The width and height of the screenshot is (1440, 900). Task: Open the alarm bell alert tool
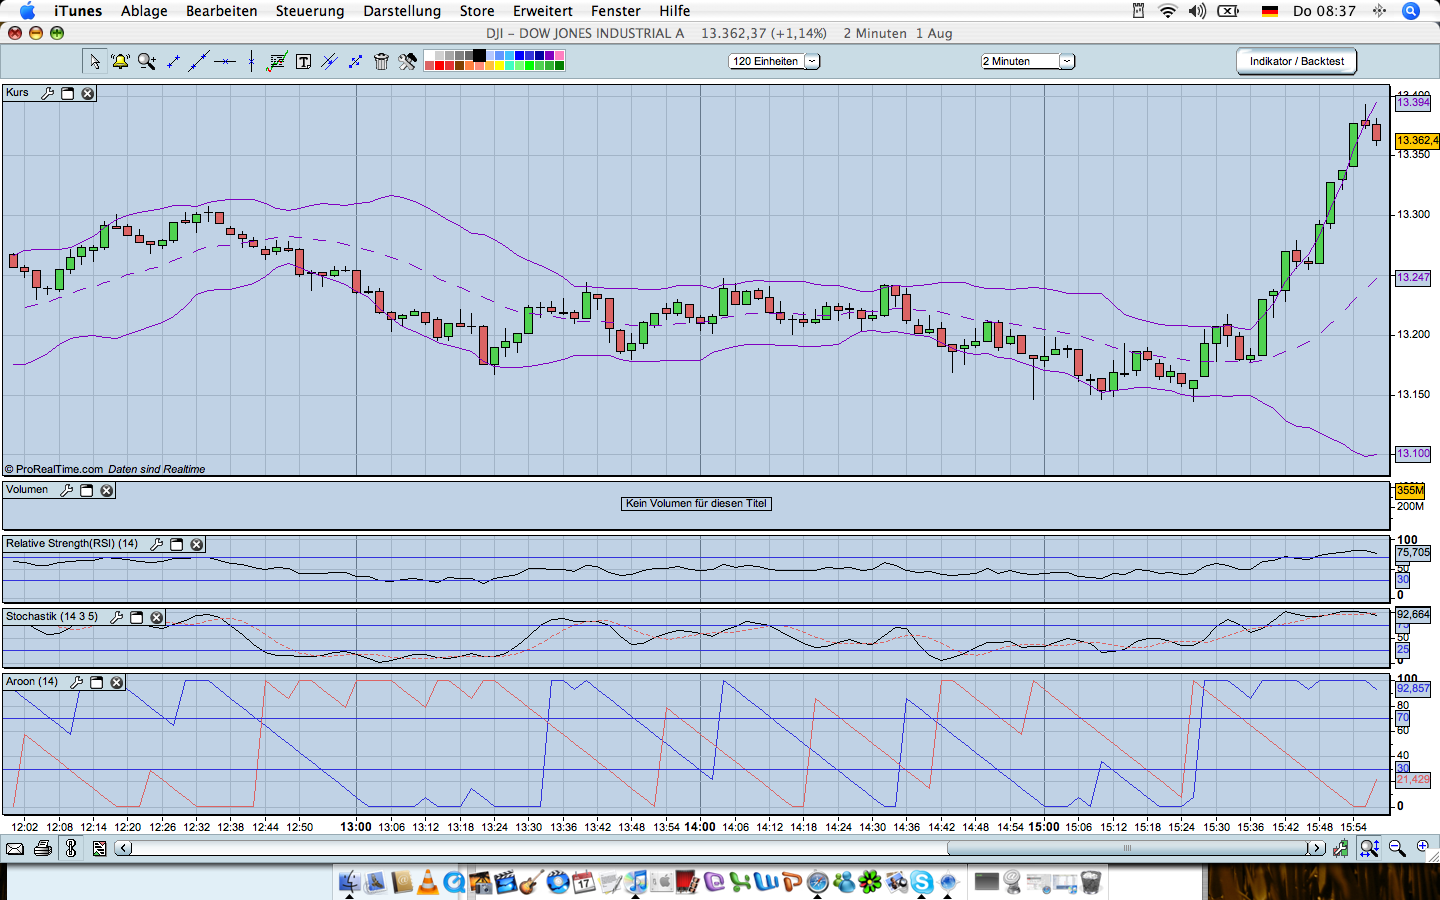click(120, 62)
